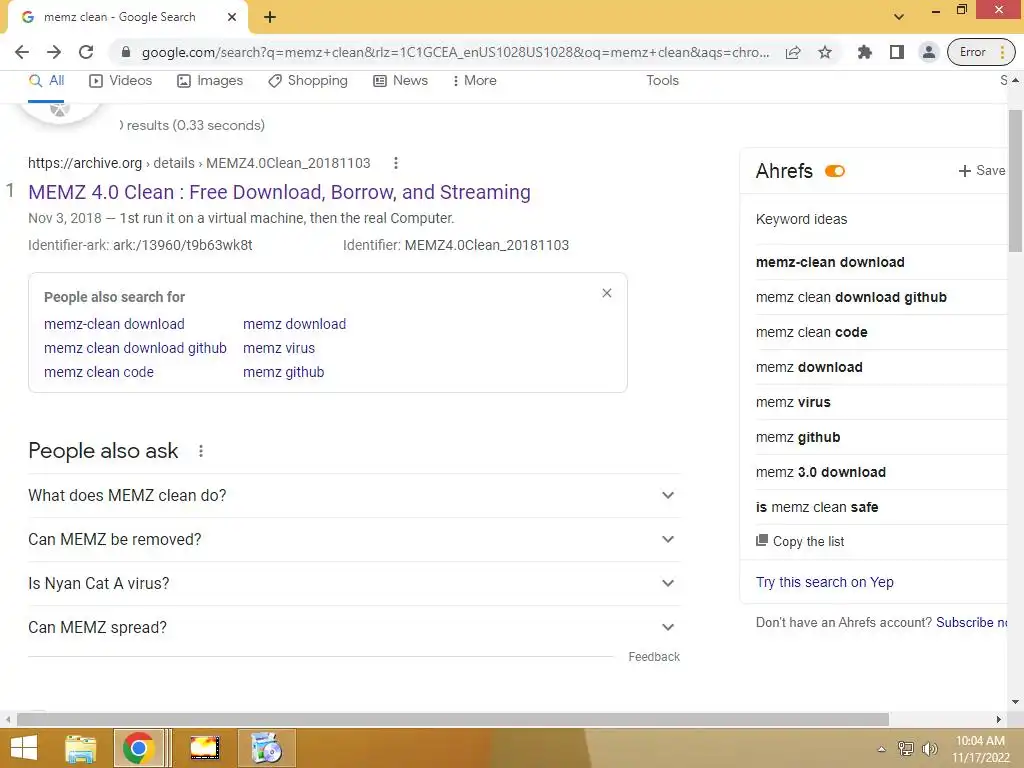Click Save in the Ahrefs panel
1024x768 pixels.
[982, 170]
